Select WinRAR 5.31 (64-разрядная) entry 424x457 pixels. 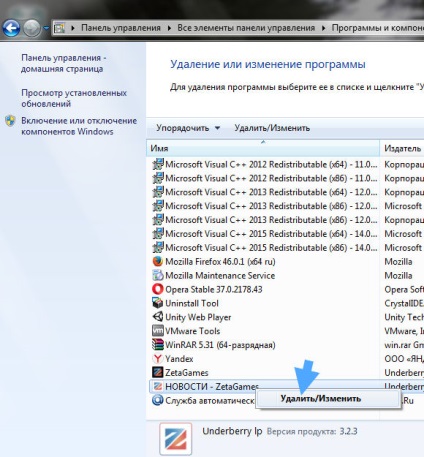coord(220,345)
